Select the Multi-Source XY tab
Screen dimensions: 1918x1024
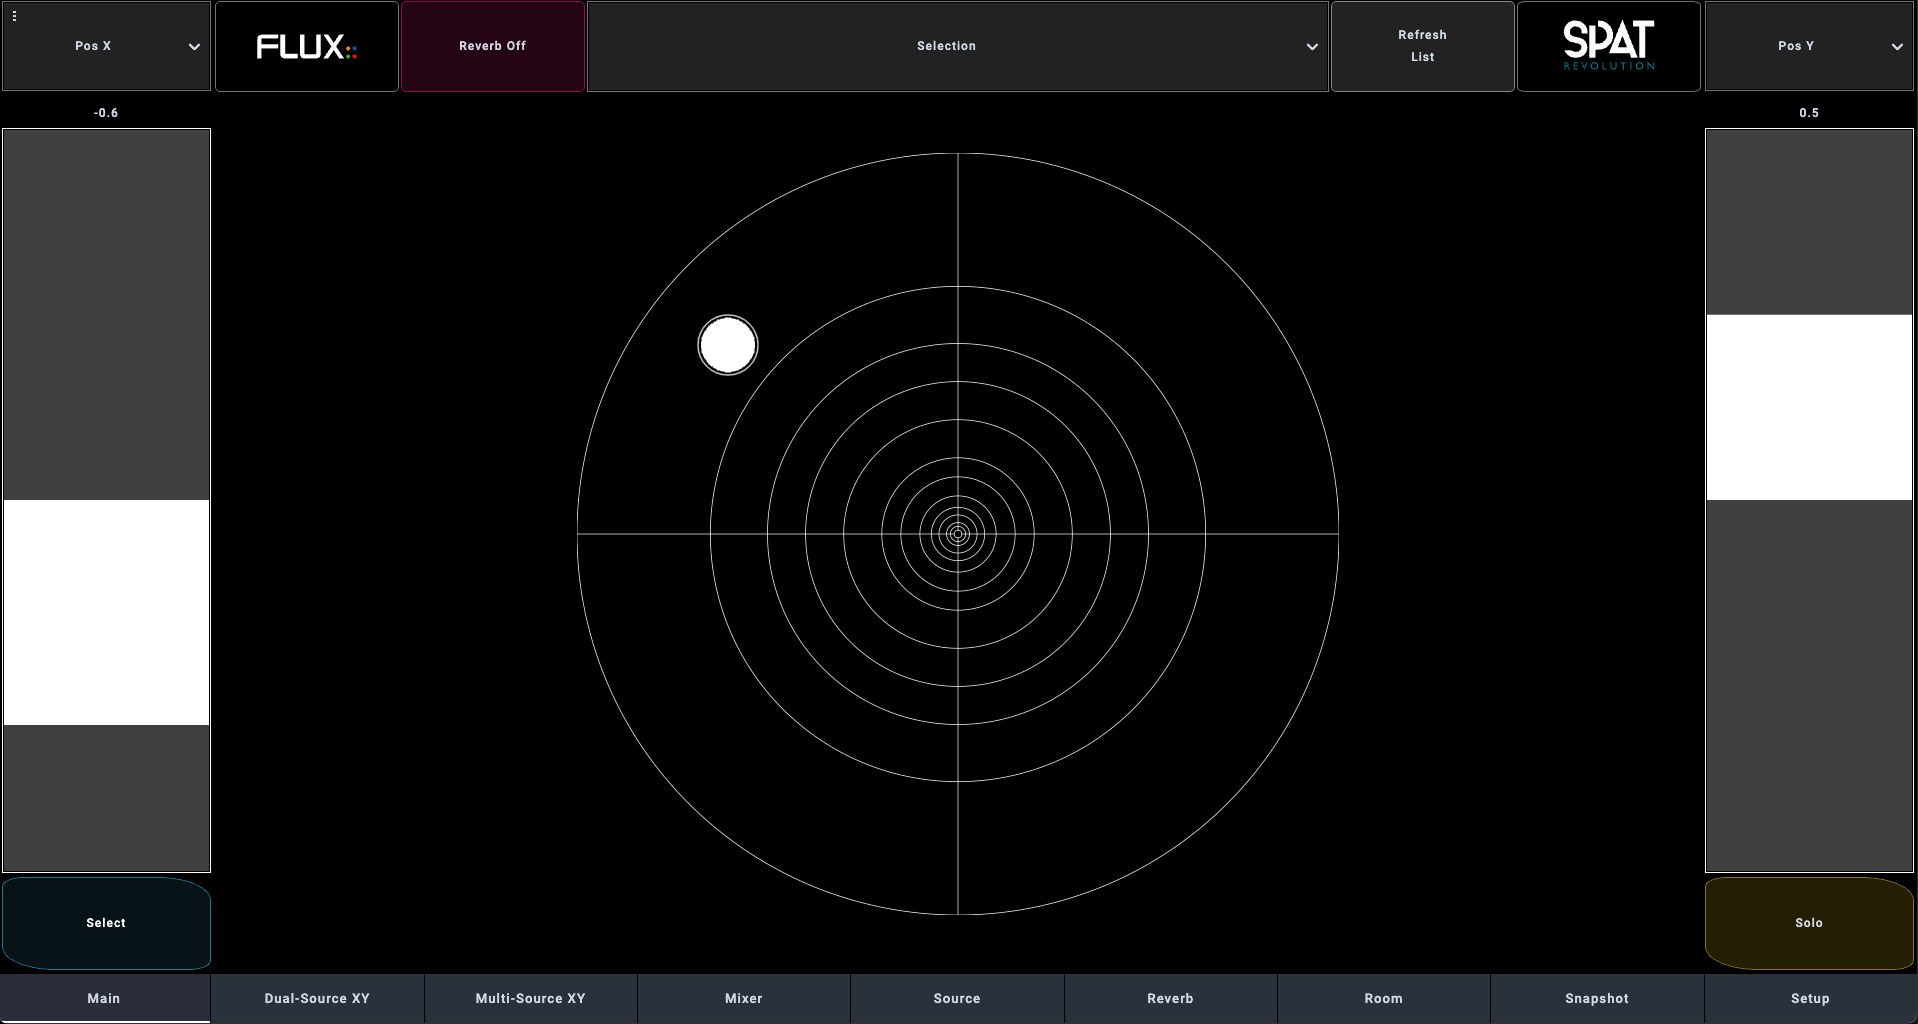[530, 999]
